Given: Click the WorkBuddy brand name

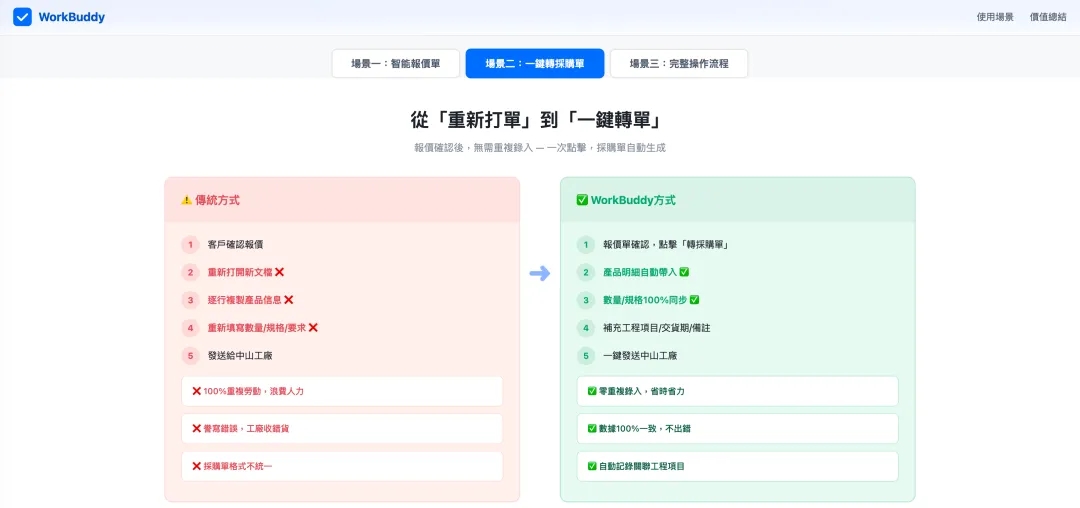Looking at the screenshot, I should 72,17.
